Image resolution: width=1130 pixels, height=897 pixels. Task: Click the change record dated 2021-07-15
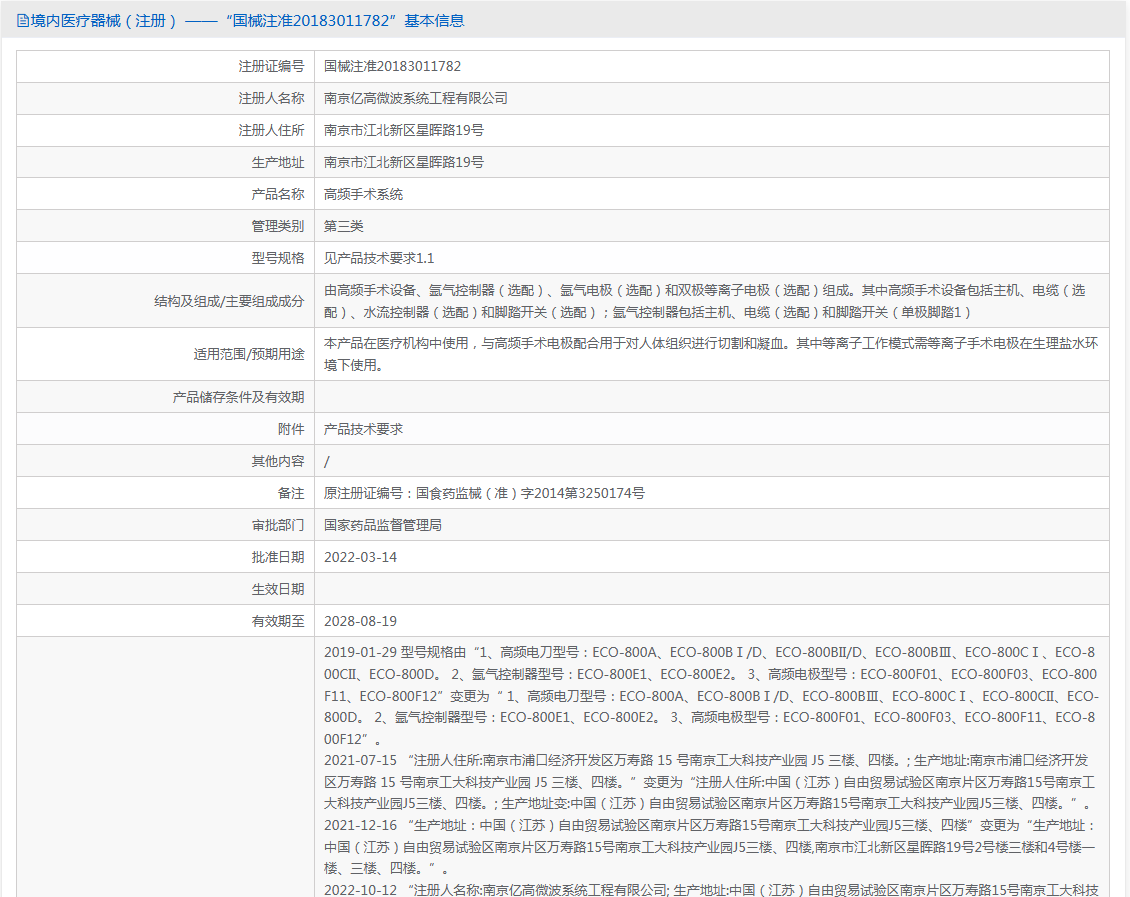(710, 782)
